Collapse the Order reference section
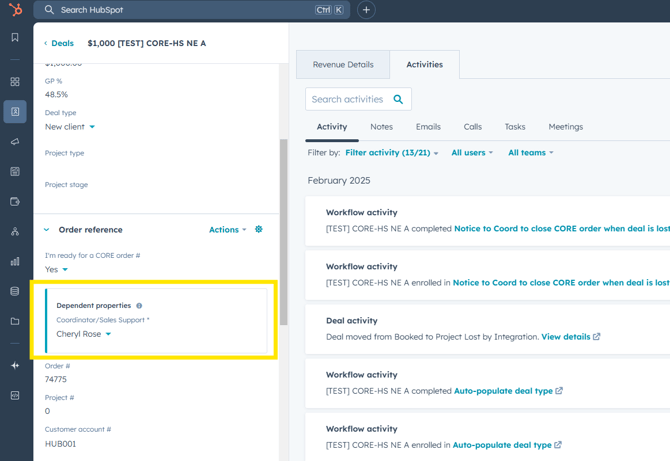Image resolution: width=670 pixels, height=461 pixels. [46, 230]
